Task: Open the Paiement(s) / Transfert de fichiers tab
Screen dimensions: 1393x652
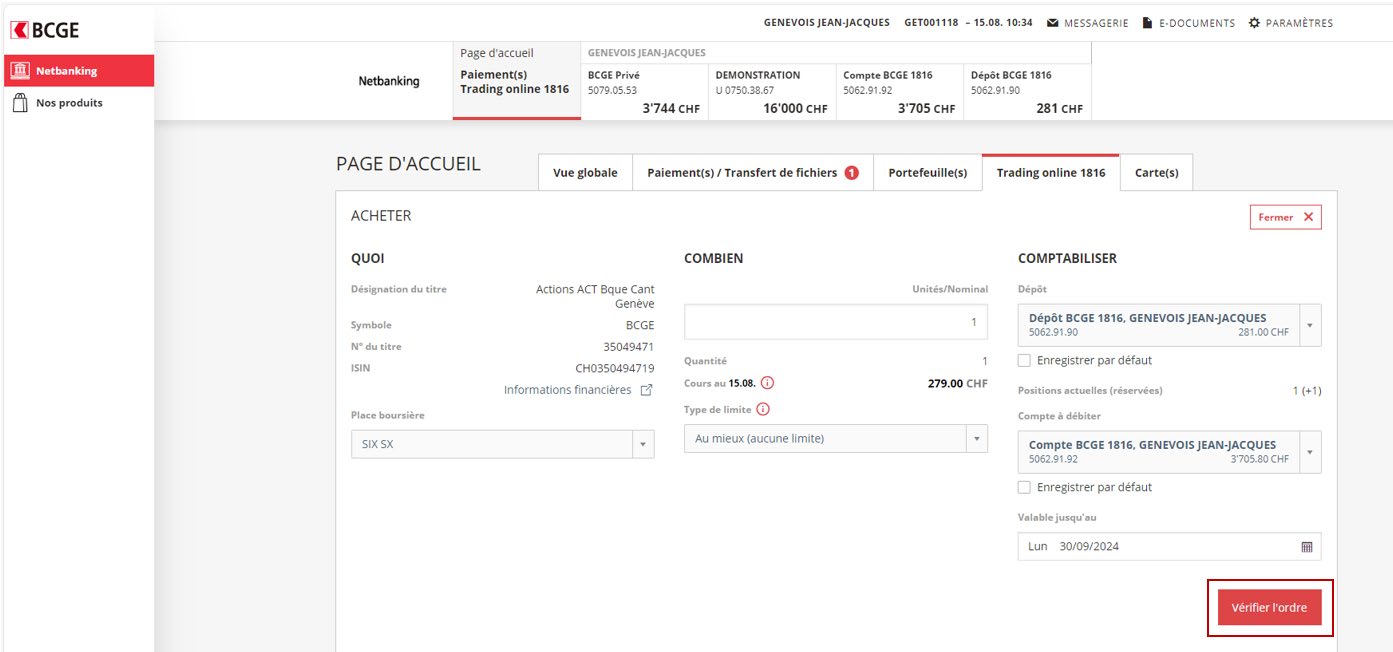Action: point(753,173)
